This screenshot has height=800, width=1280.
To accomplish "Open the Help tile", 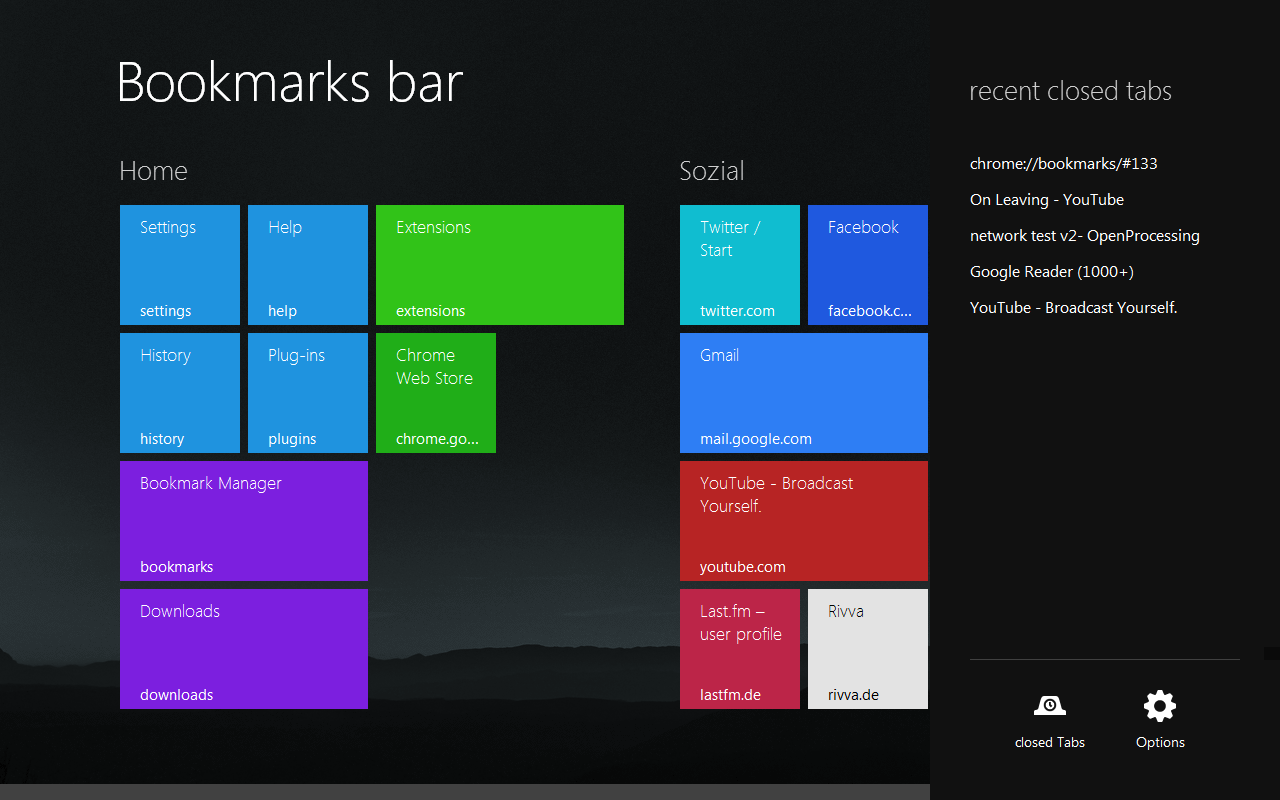I will coord(308,265).
